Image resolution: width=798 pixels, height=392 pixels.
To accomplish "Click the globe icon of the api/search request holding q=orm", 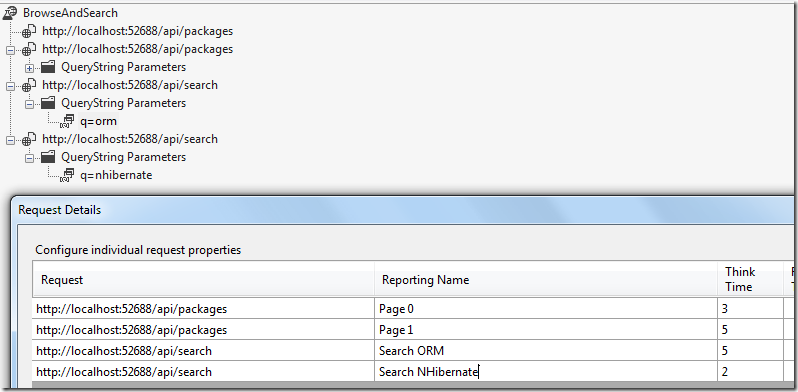I will pos(29,85).
